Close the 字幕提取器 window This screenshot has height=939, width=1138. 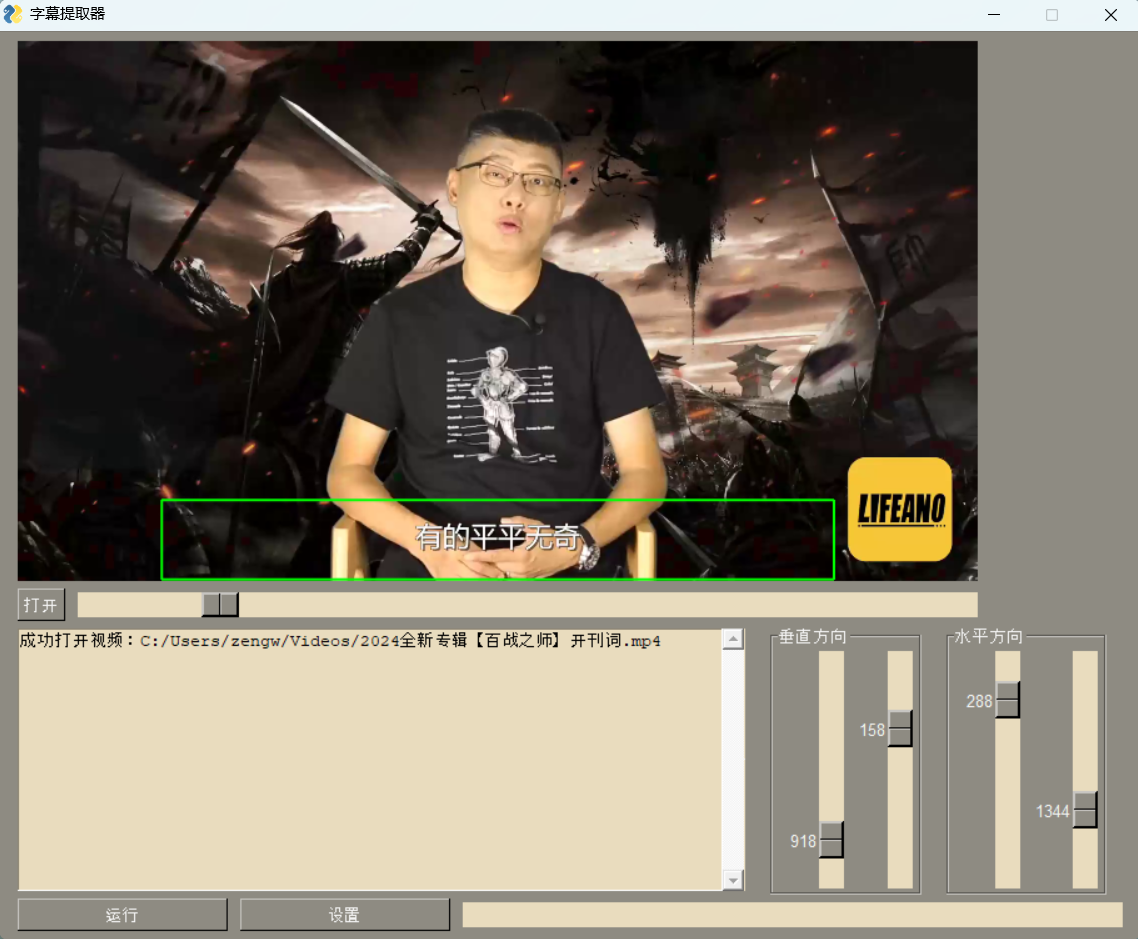[x=1110, y=15]
